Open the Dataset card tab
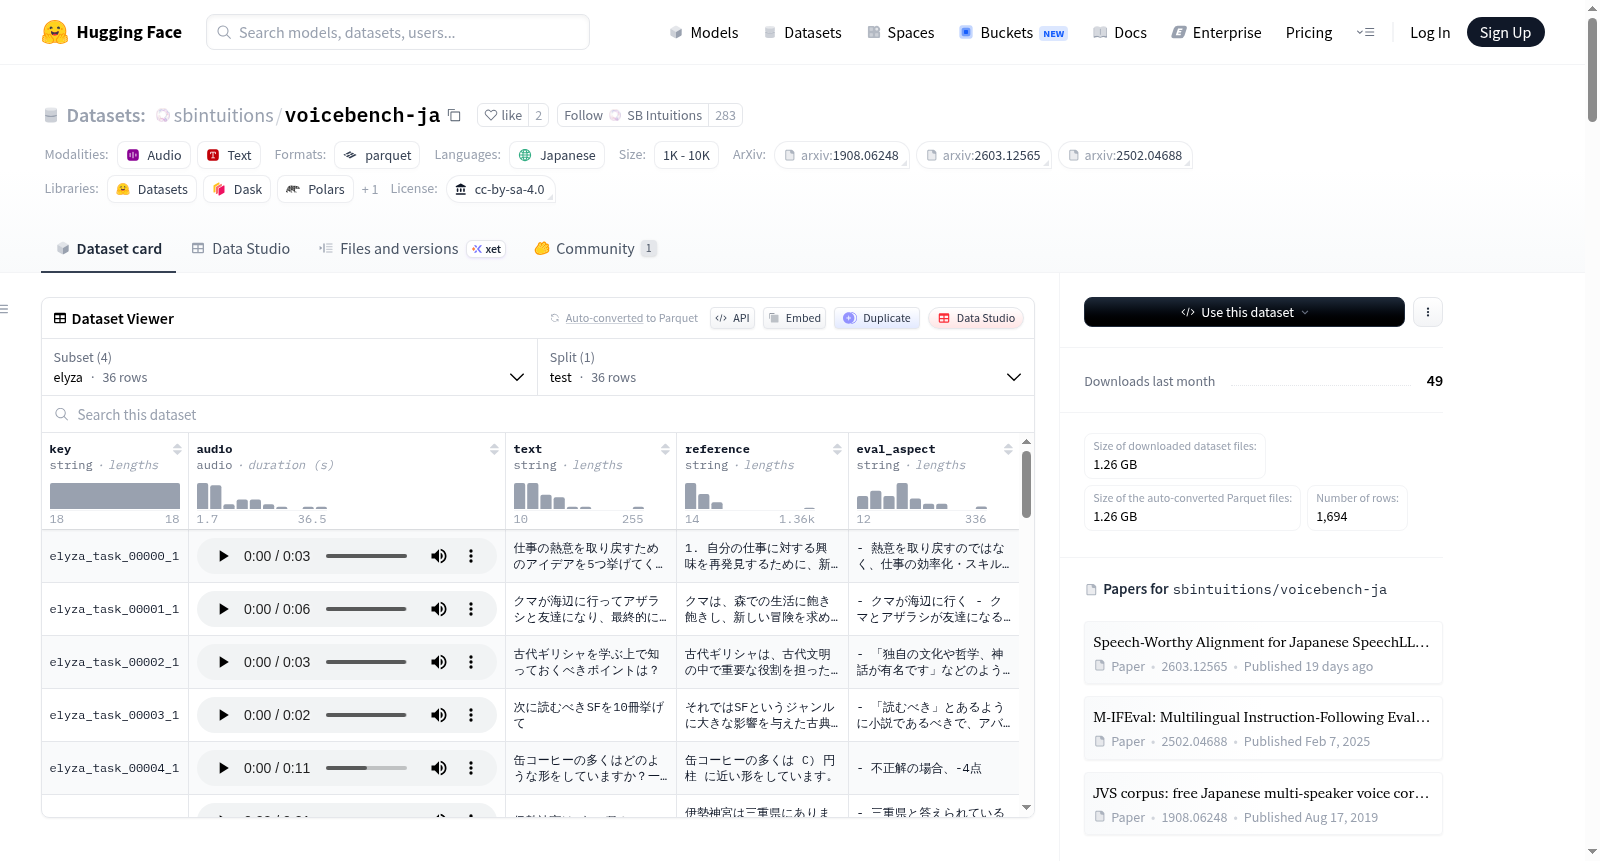The height and width of the screenshot is (861, 1600). point(108,249)
